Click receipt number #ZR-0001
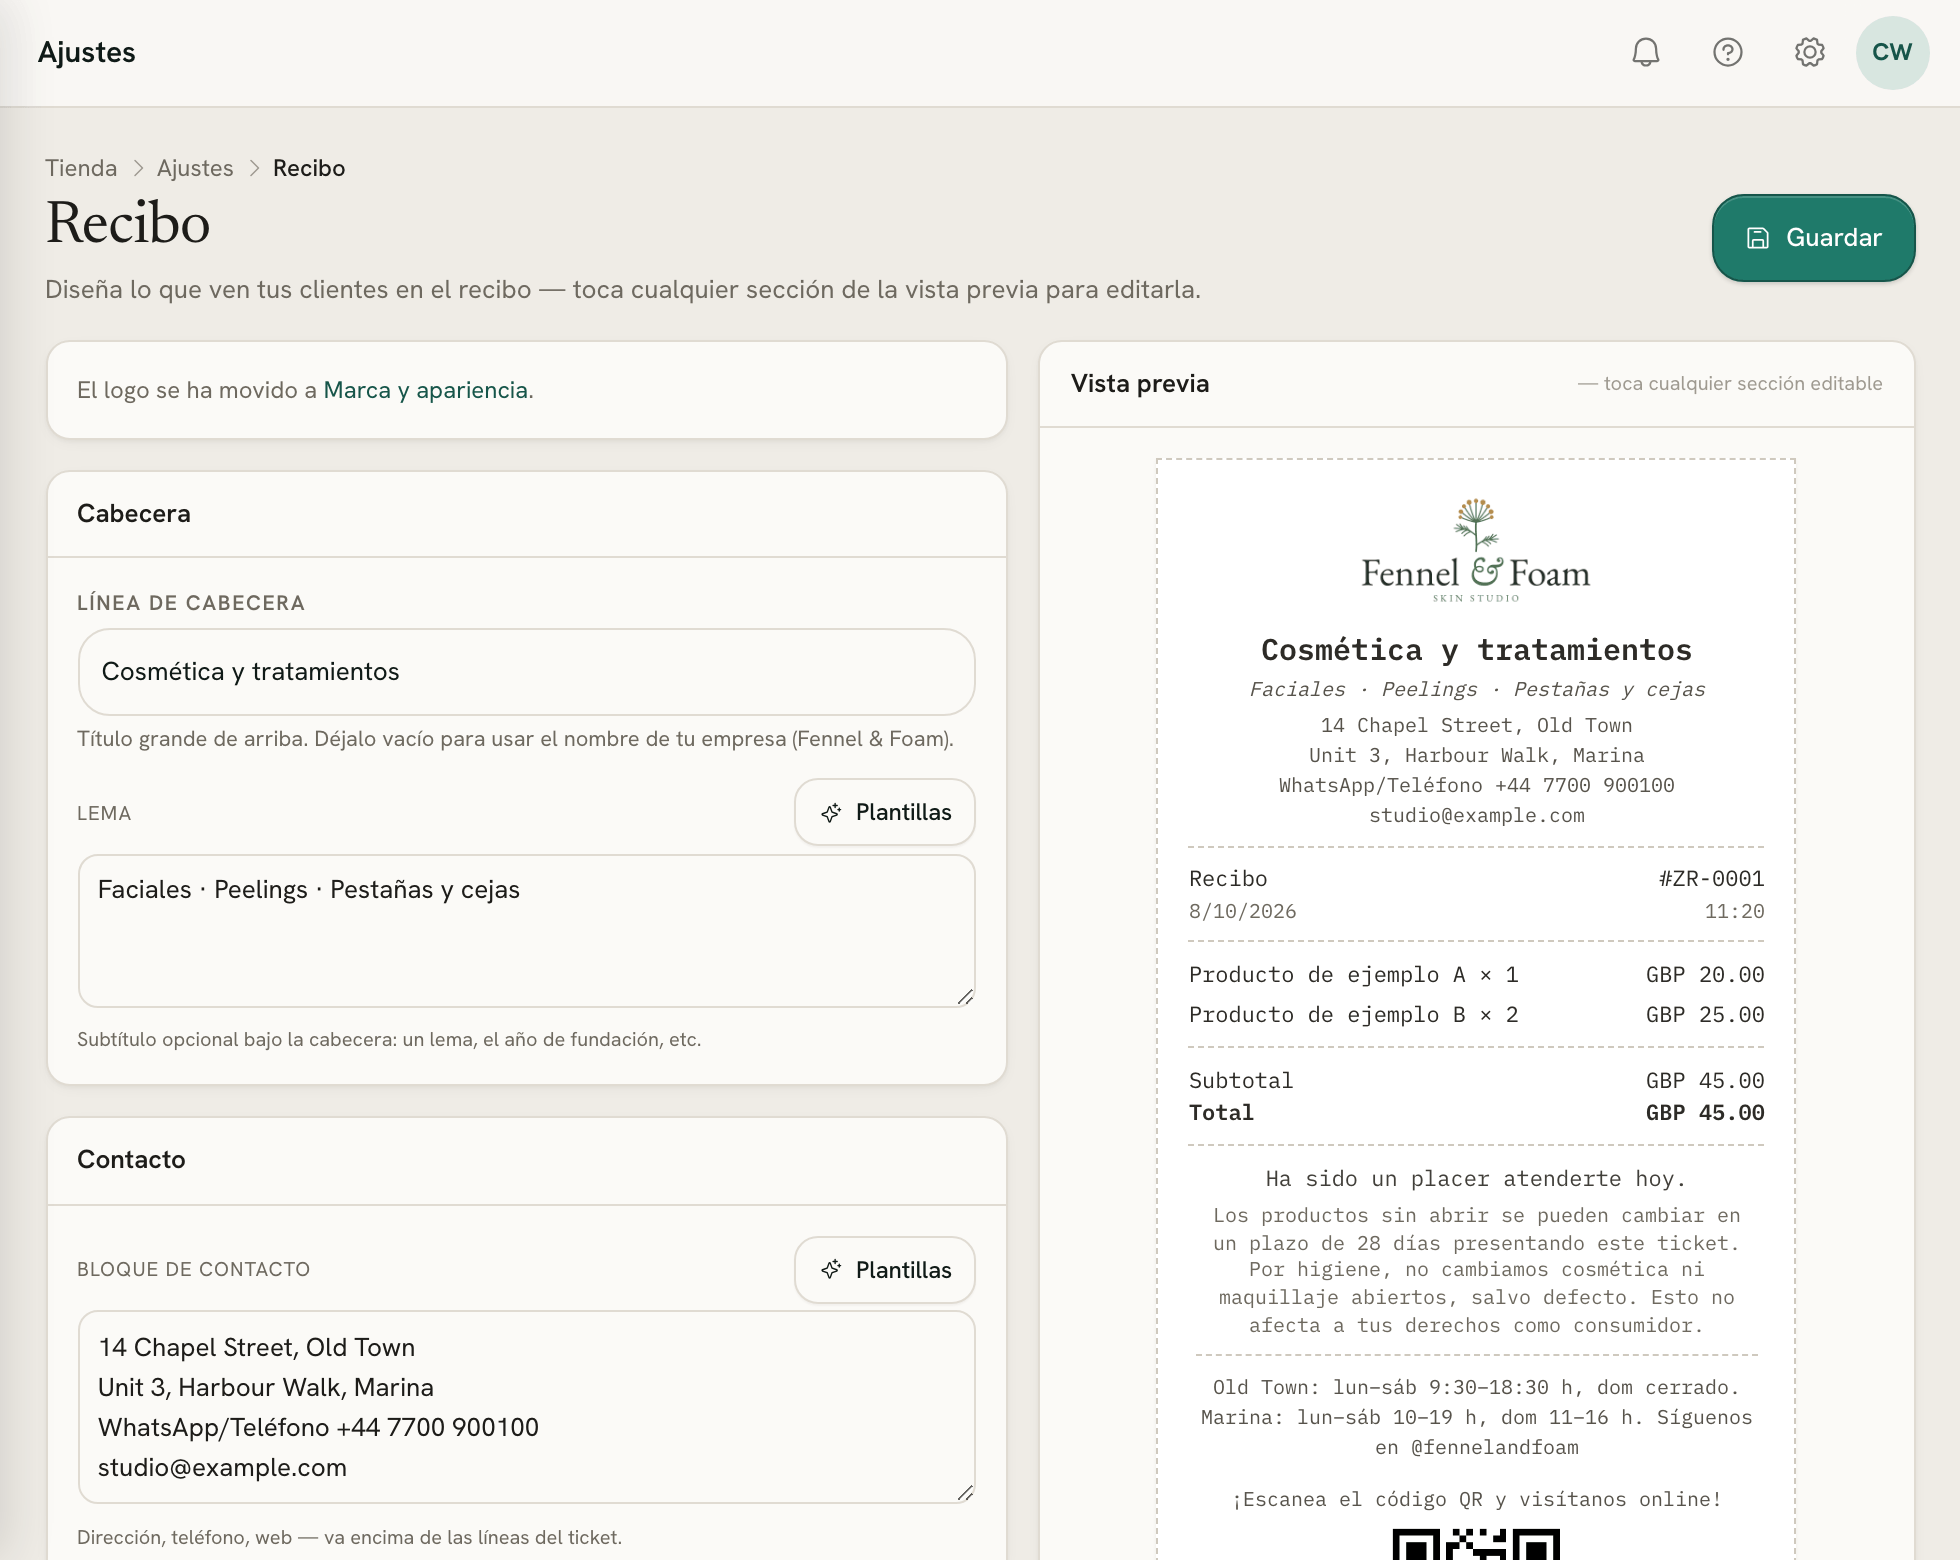 click(x=1711, y=879)
